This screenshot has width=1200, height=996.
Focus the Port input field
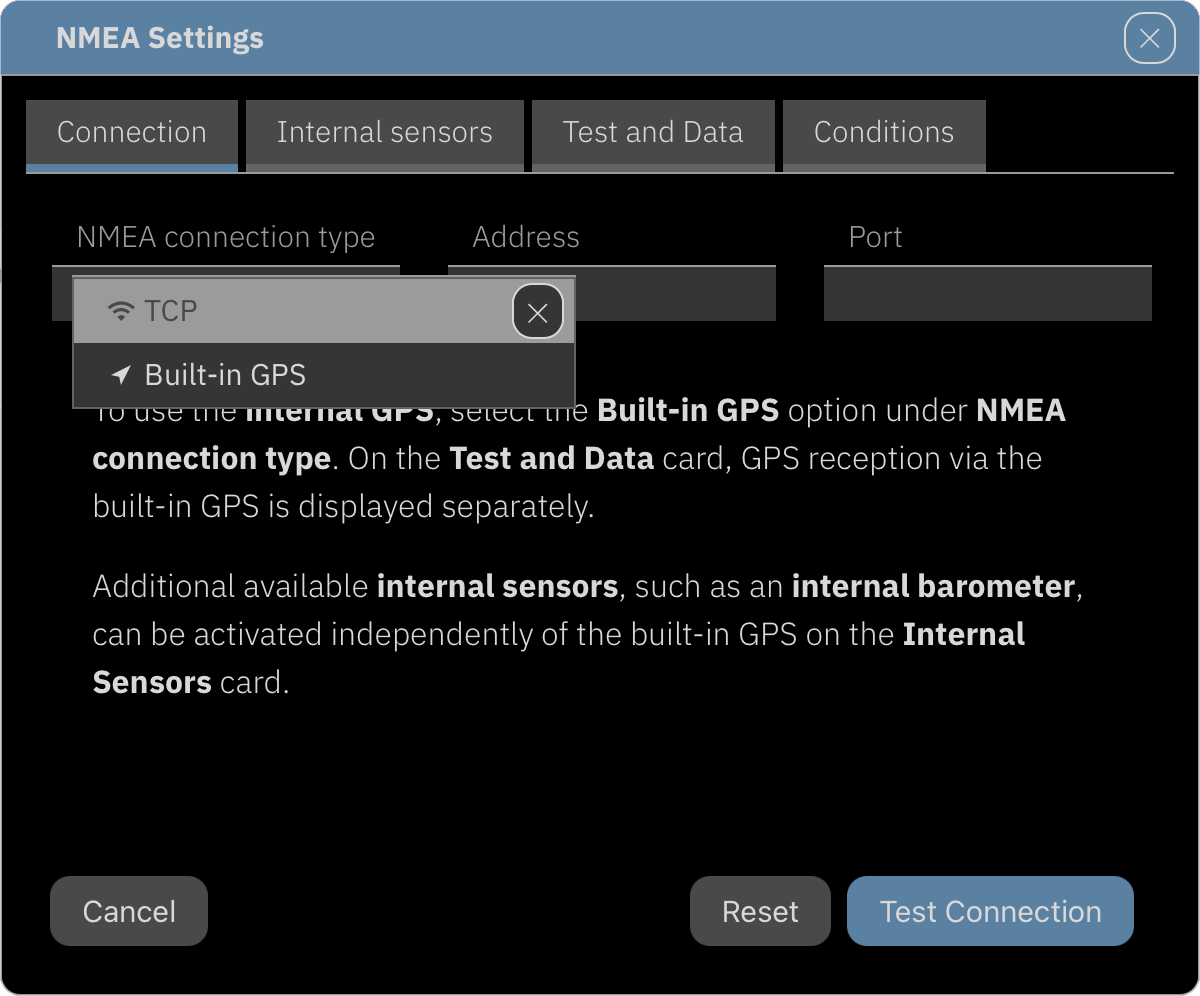[987, 293]
